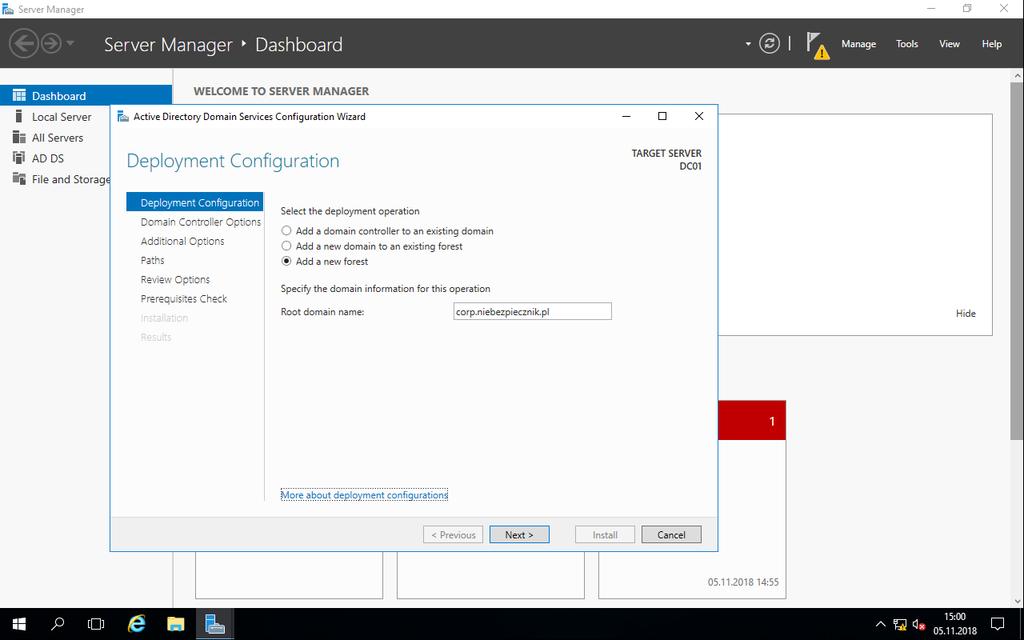The image size is (1024, 640).
Task: Go to Additional Options wizard step
Action: [x=182, y=241]
